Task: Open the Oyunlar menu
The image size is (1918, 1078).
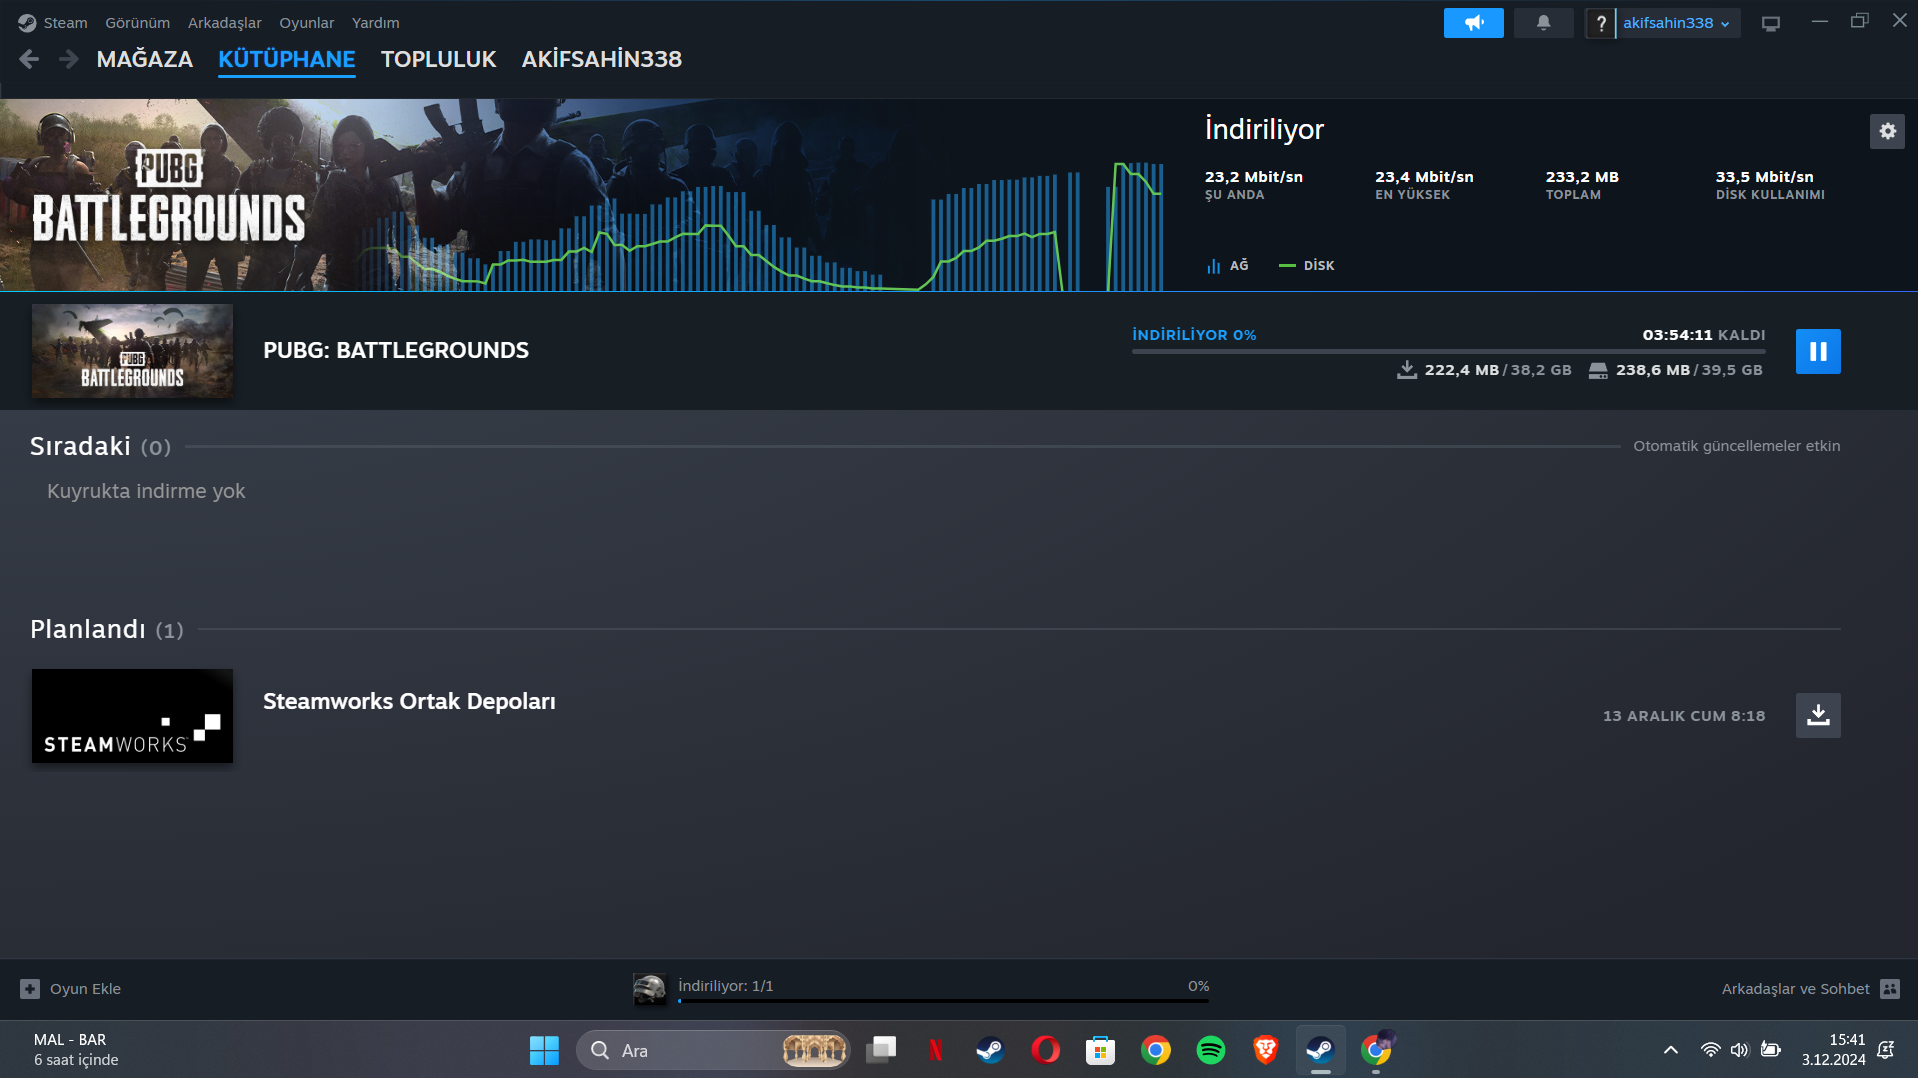Action: click(x=307, y=23)
